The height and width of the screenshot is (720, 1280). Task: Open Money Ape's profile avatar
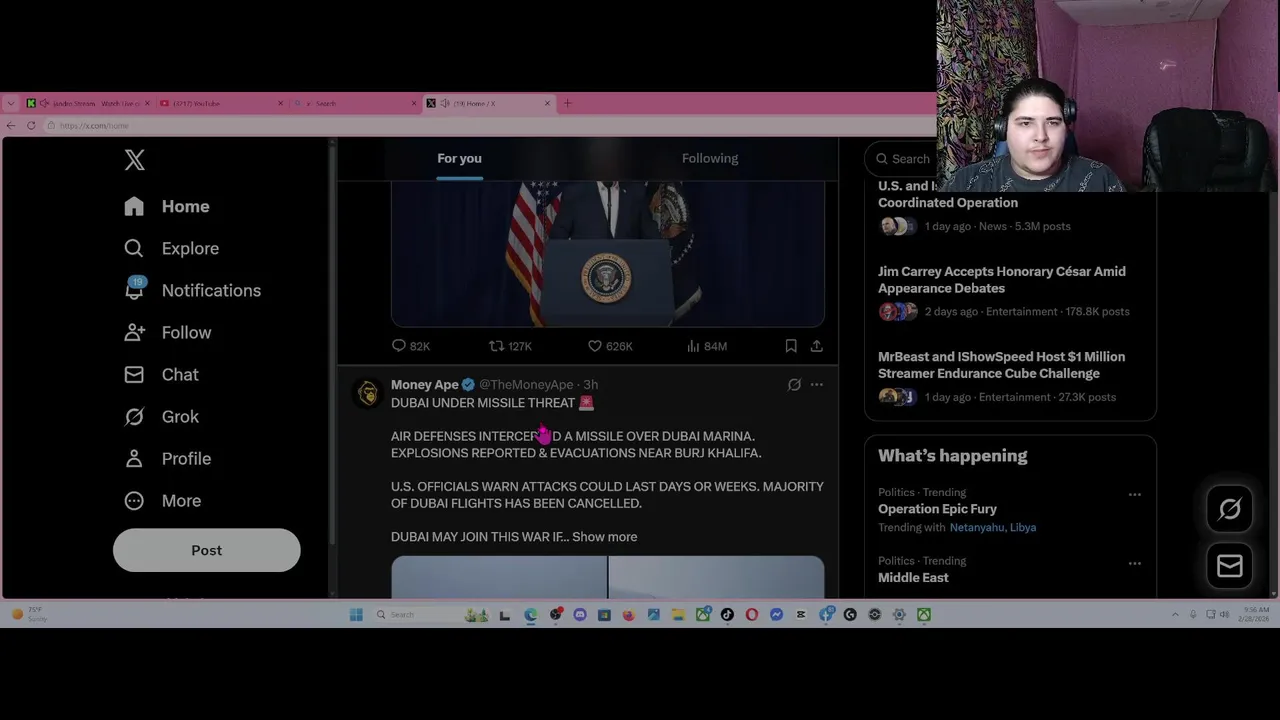(368, 392)
